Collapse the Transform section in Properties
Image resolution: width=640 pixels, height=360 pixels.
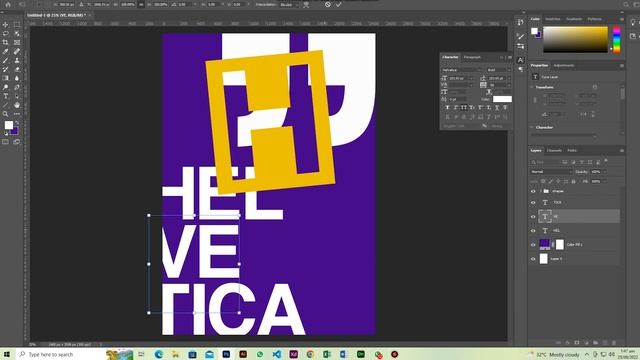point(532,87)
